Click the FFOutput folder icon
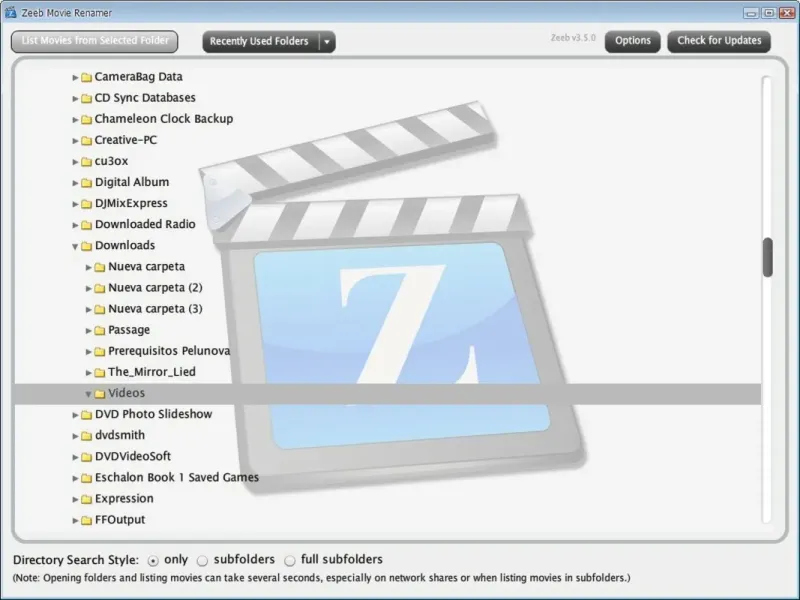800x600 pixels. [86, 520]
